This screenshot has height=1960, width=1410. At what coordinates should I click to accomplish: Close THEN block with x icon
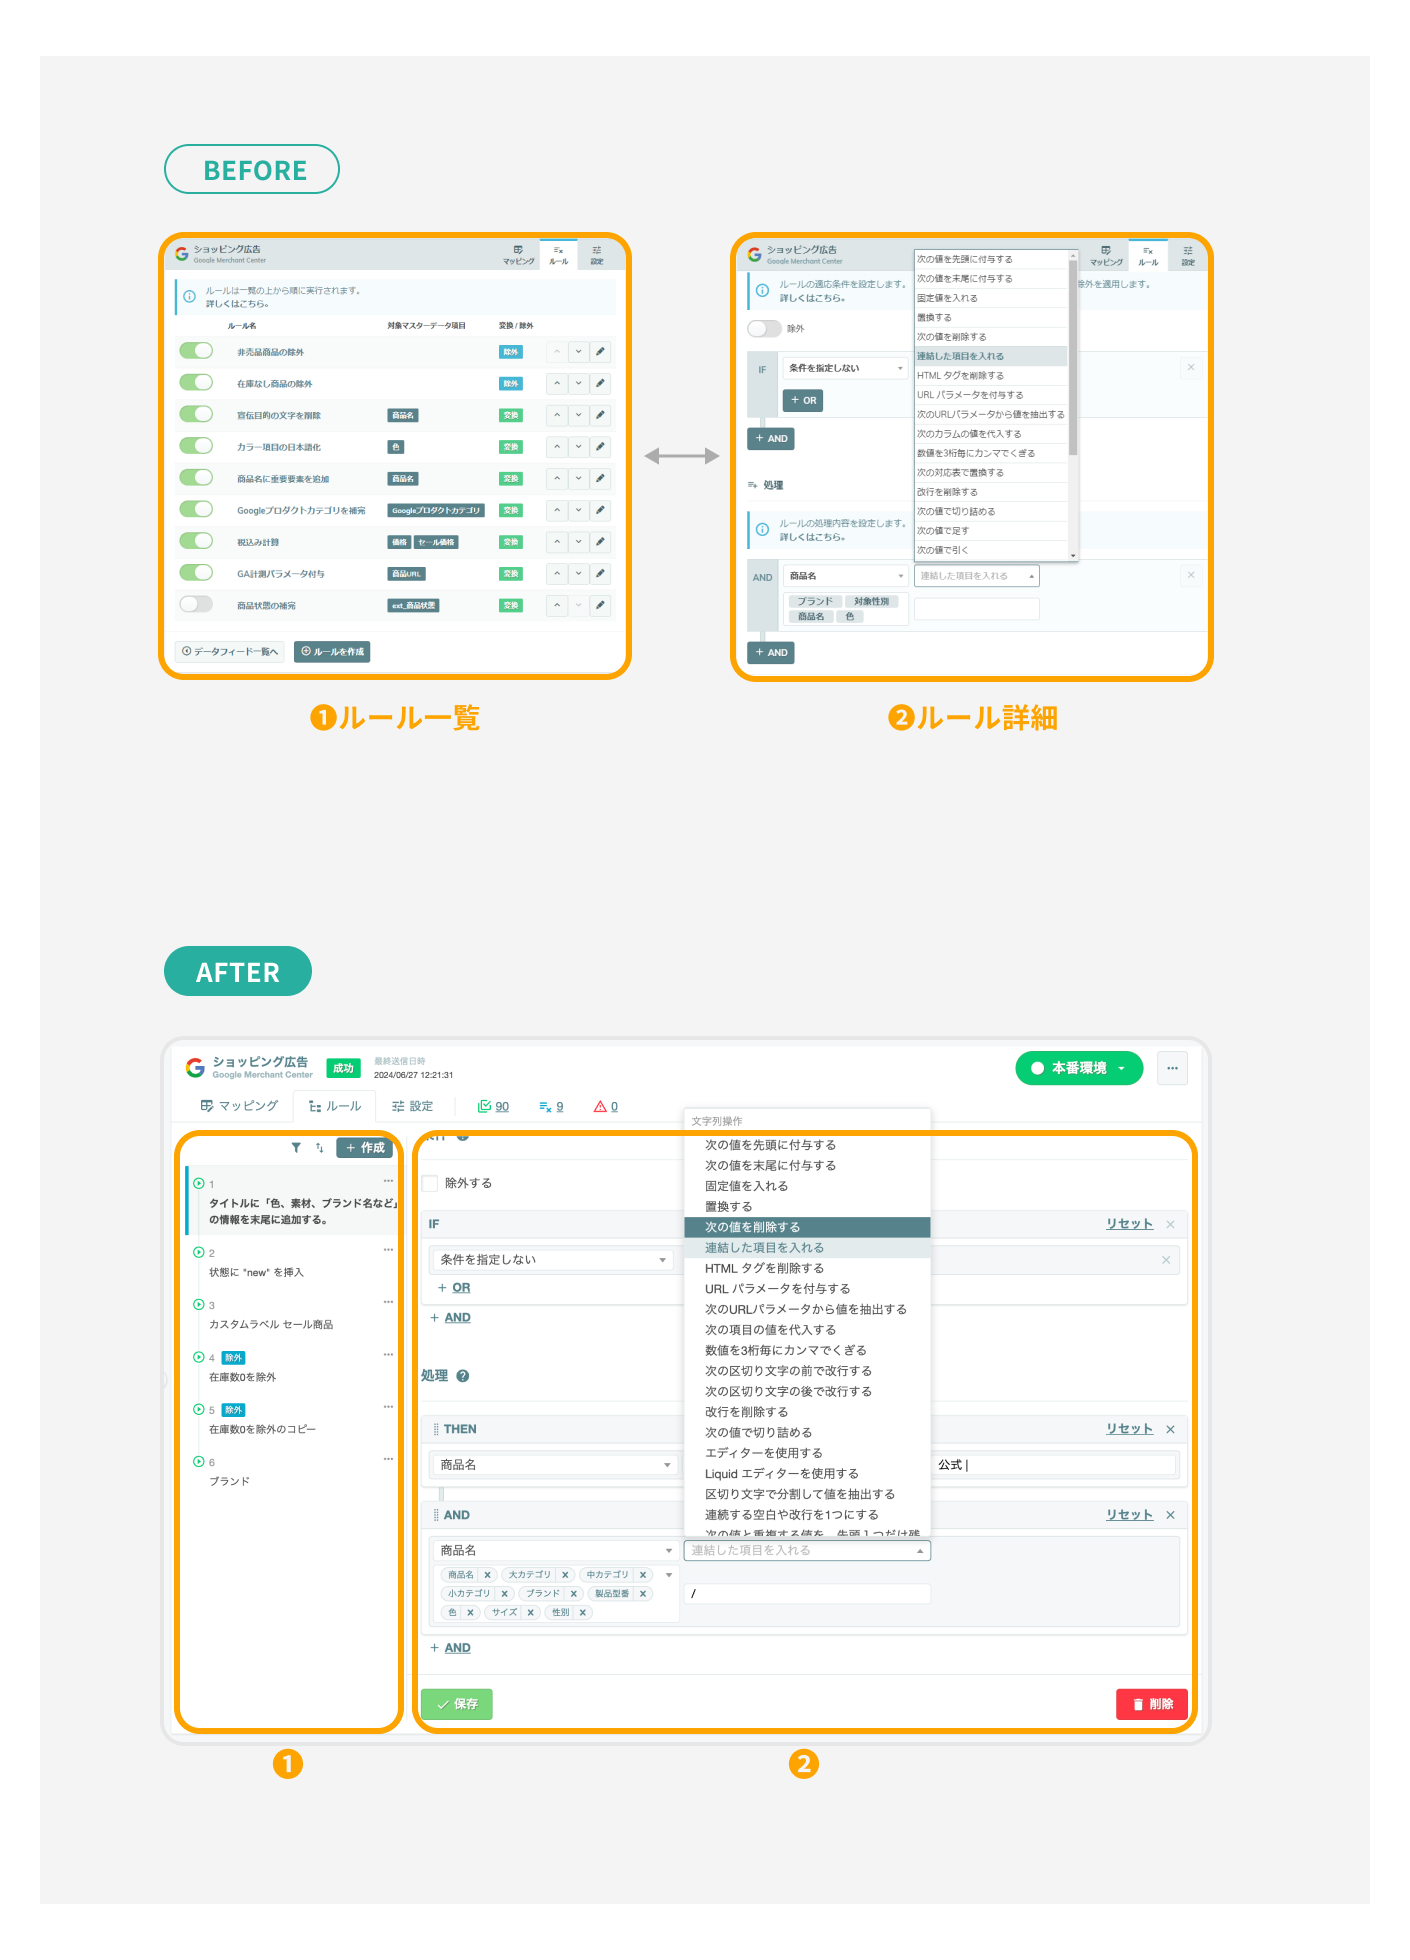point(1170,1429)
